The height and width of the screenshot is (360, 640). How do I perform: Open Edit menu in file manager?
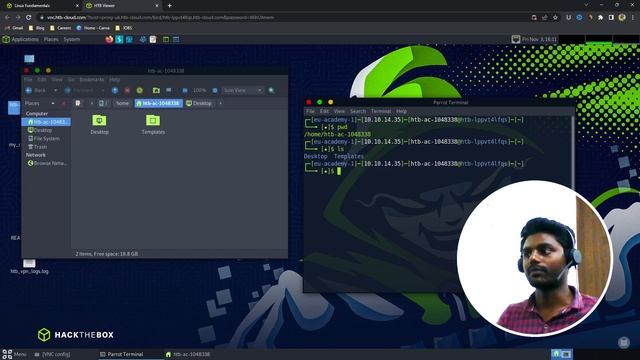42,80
